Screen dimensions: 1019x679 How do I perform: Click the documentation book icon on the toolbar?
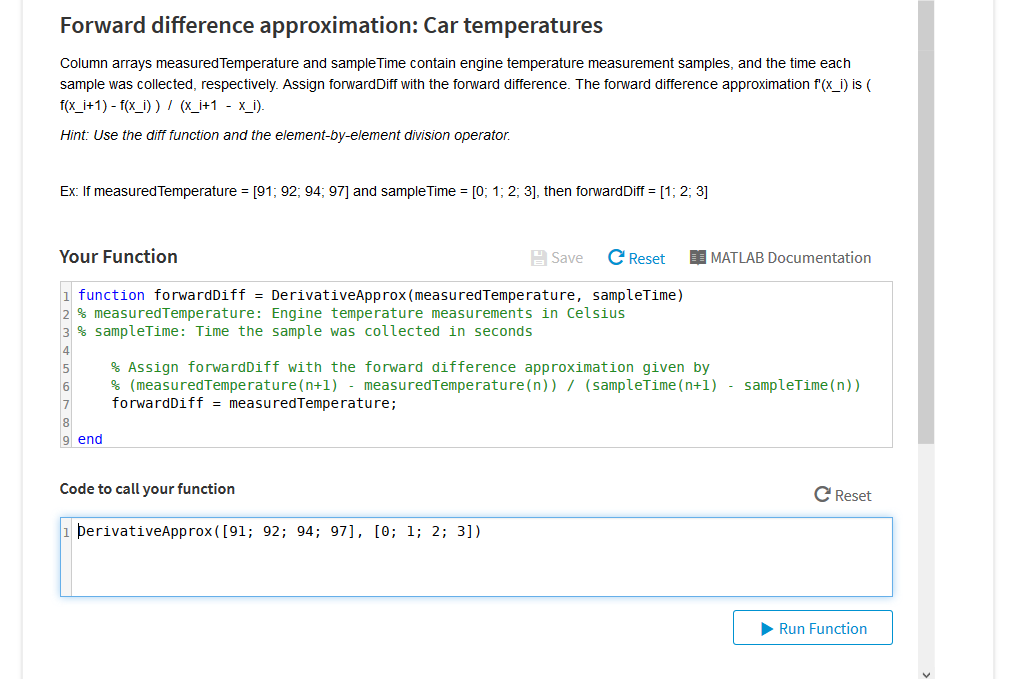point(698,257)
